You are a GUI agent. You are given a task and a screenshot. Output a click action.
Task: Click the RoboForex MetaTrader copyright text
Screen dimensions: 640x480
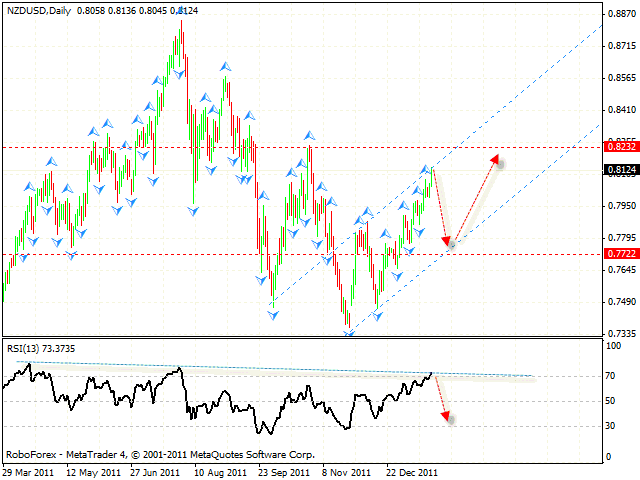click(x=160, y=453)
